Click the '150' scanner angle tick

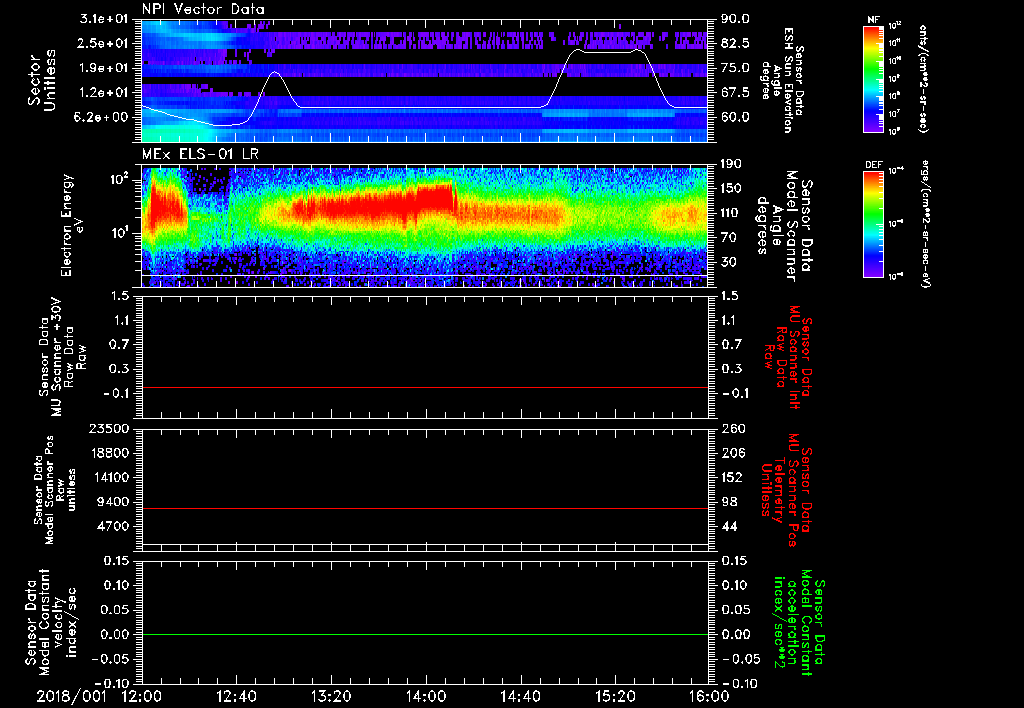click(x=731, y=189)
